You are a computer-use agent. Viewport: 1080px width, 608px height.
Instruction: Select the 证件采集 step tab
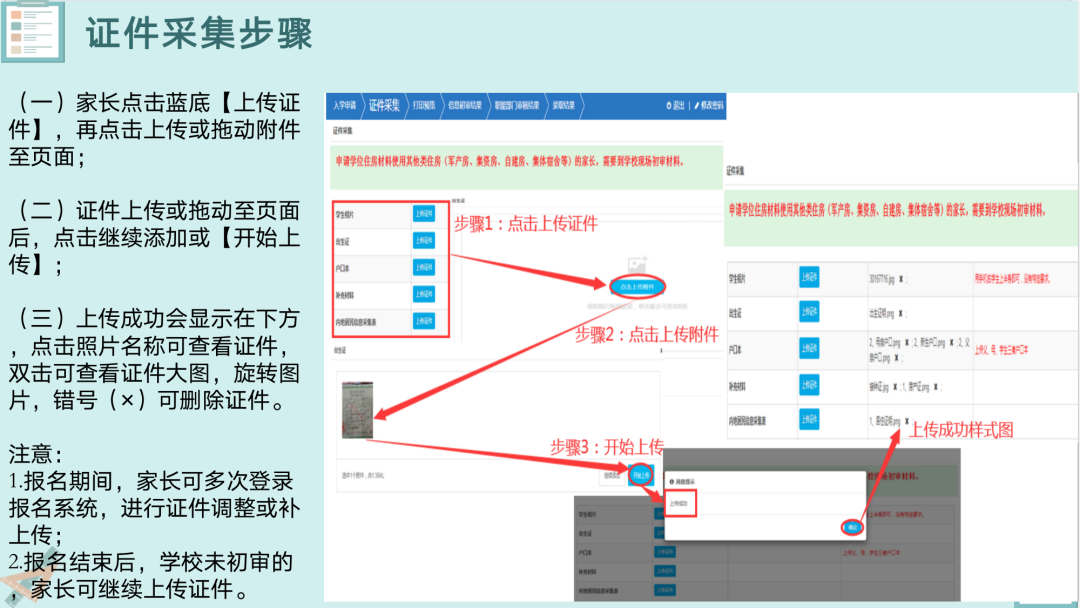(384, 105)
